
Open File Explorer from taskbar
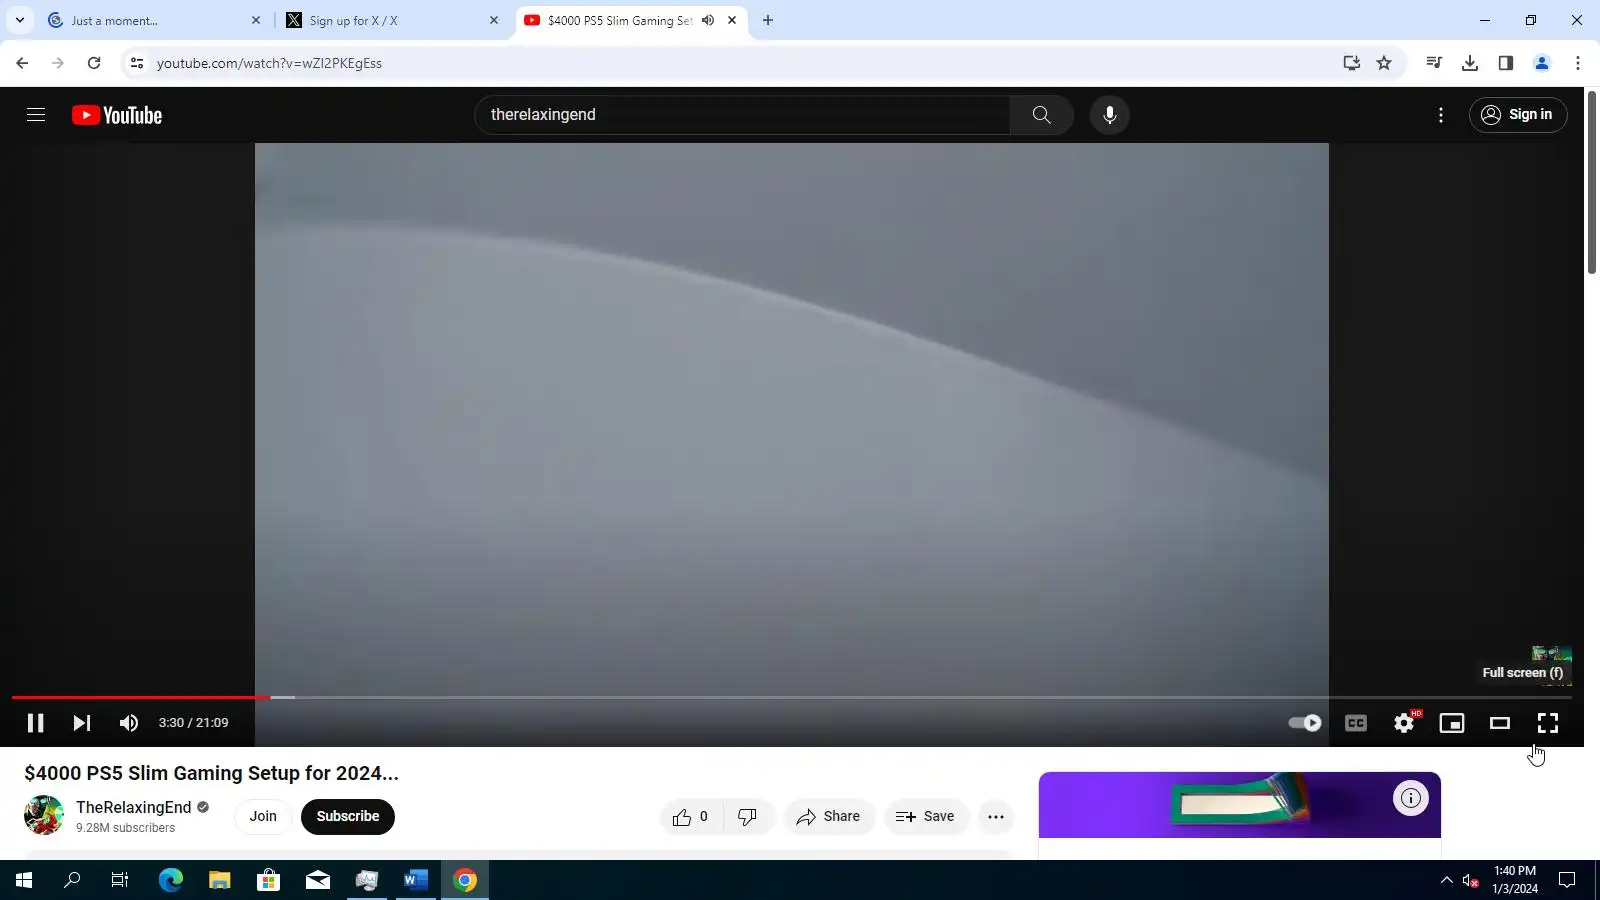[x=220, y=880]
